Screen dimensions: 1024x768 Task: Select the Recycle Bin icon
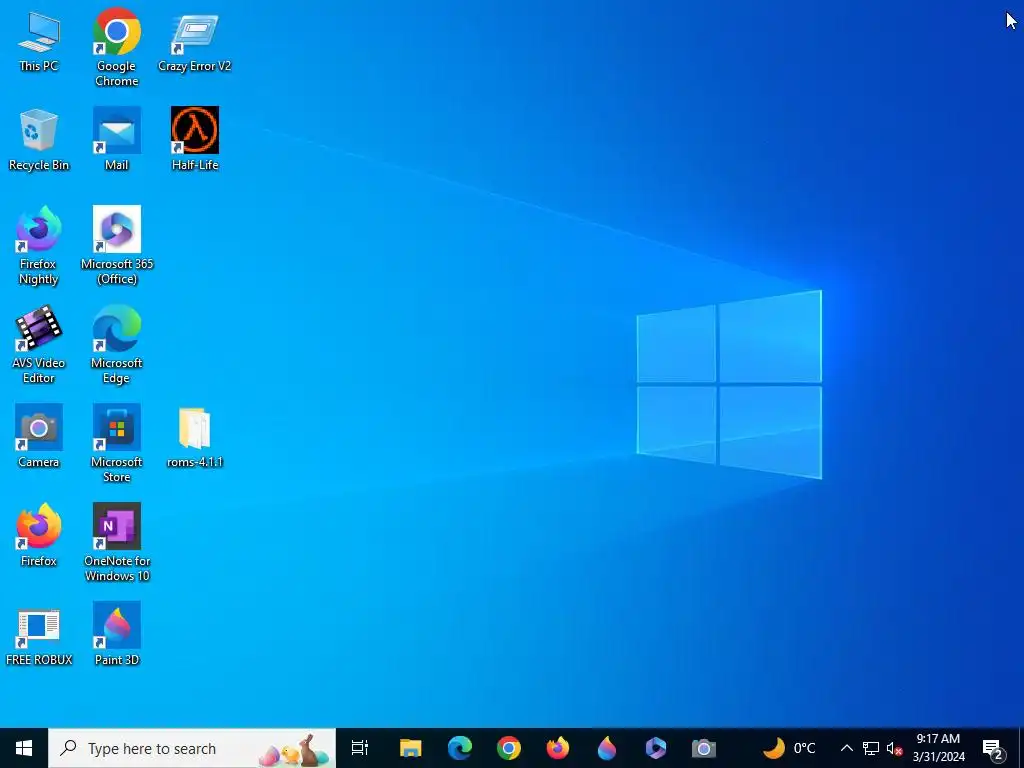coord(39,140)
